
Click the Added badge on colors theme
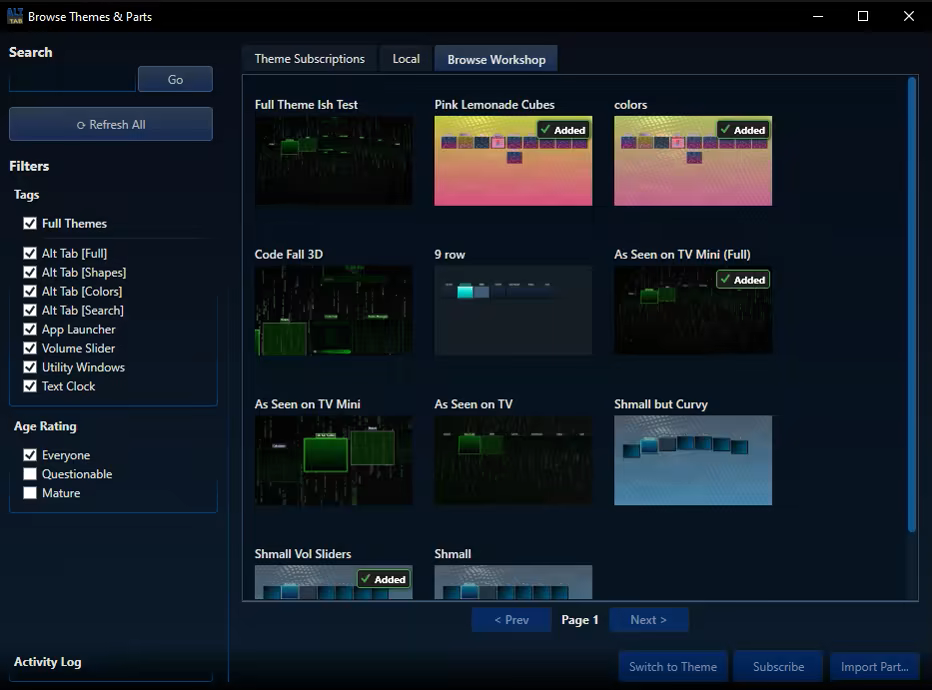(742, 130)
